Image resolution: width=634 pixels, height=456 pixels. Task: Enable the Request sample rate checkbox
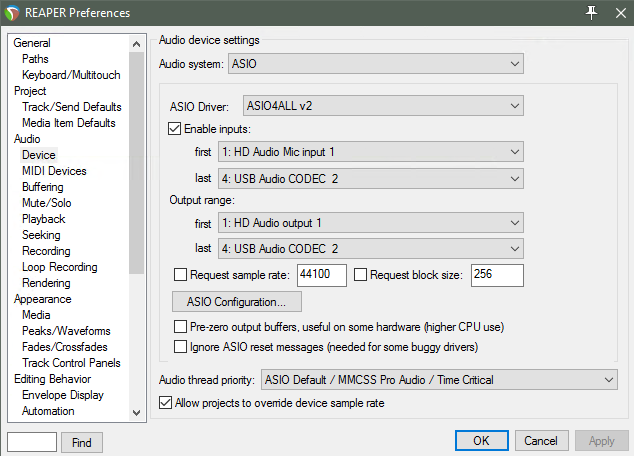click(x=180, y=275)
